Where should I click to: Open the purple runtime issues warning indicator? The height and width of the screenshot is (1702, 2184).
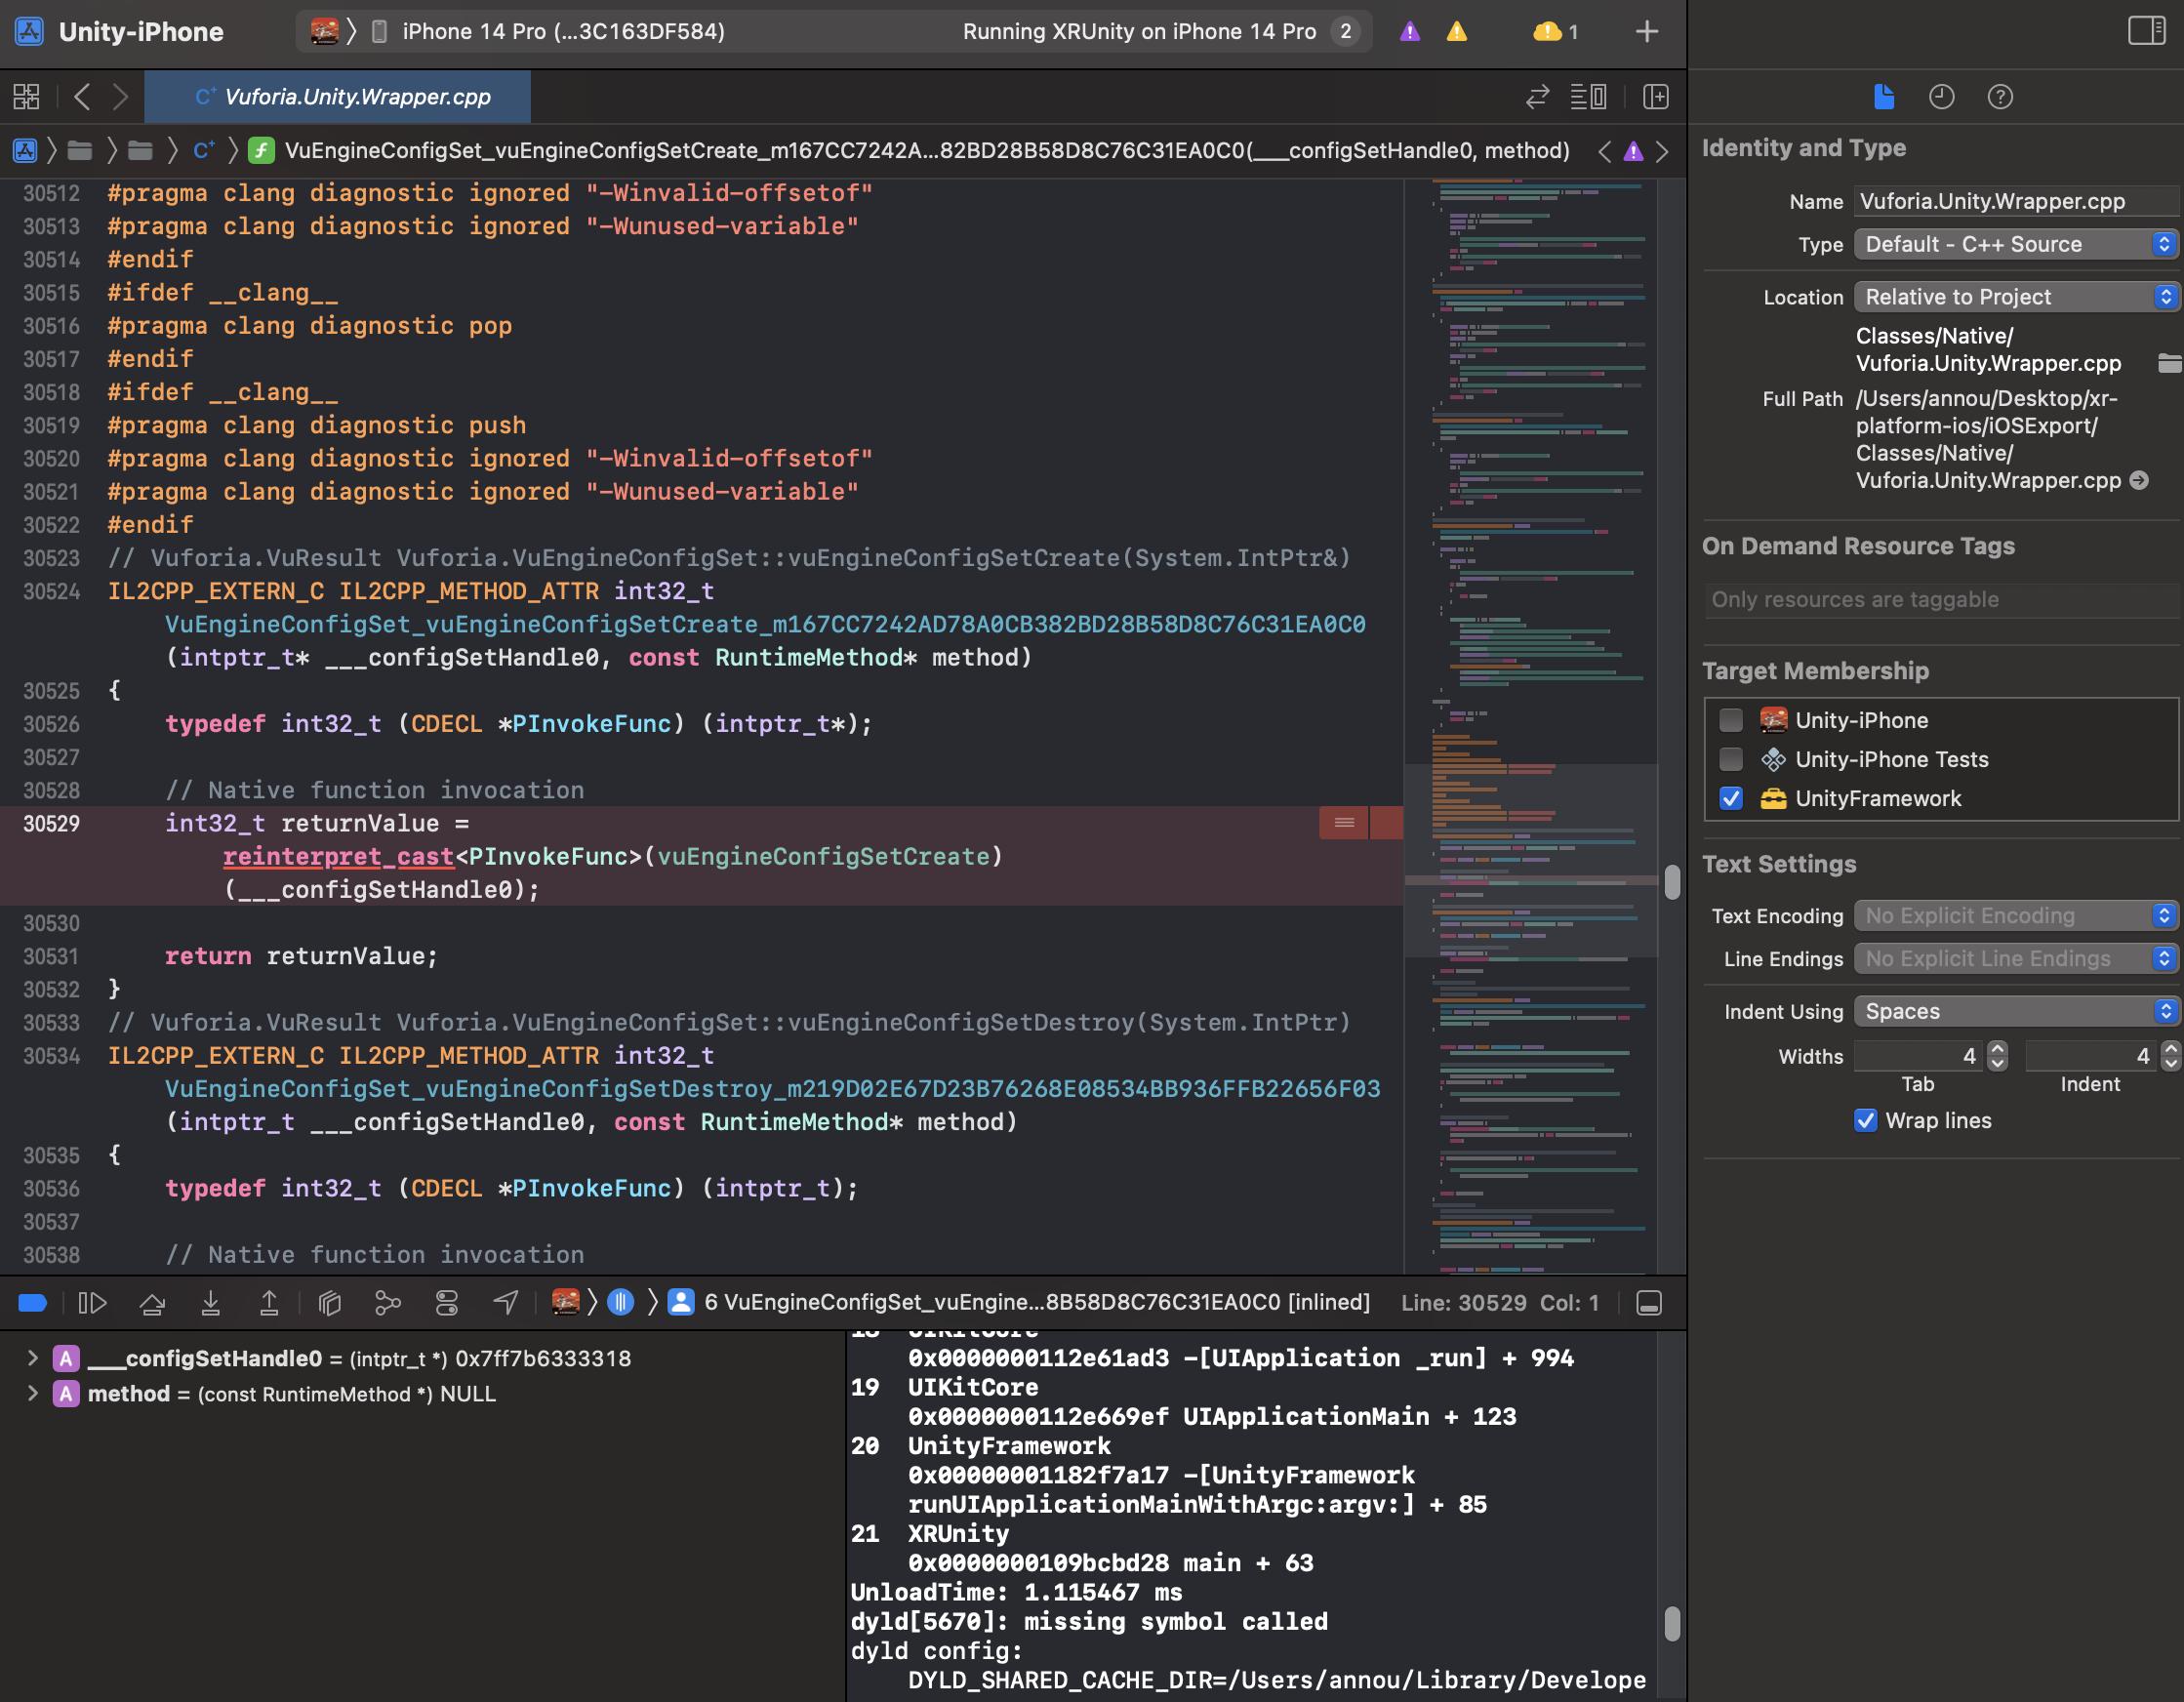(x=1409, y=32)
